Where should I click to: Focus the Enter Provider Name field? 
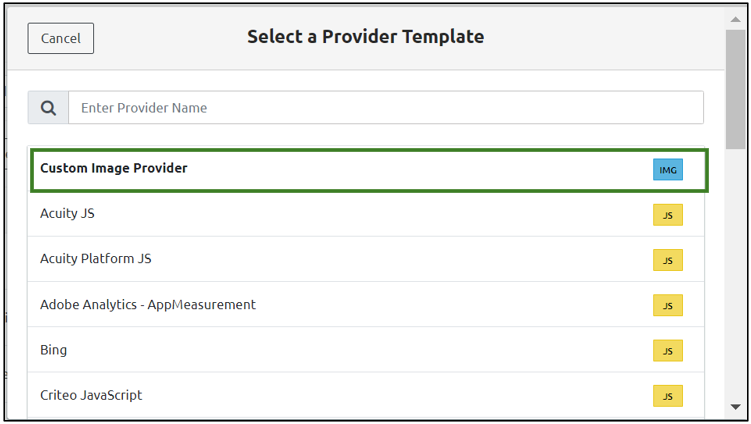click(385, 108)
